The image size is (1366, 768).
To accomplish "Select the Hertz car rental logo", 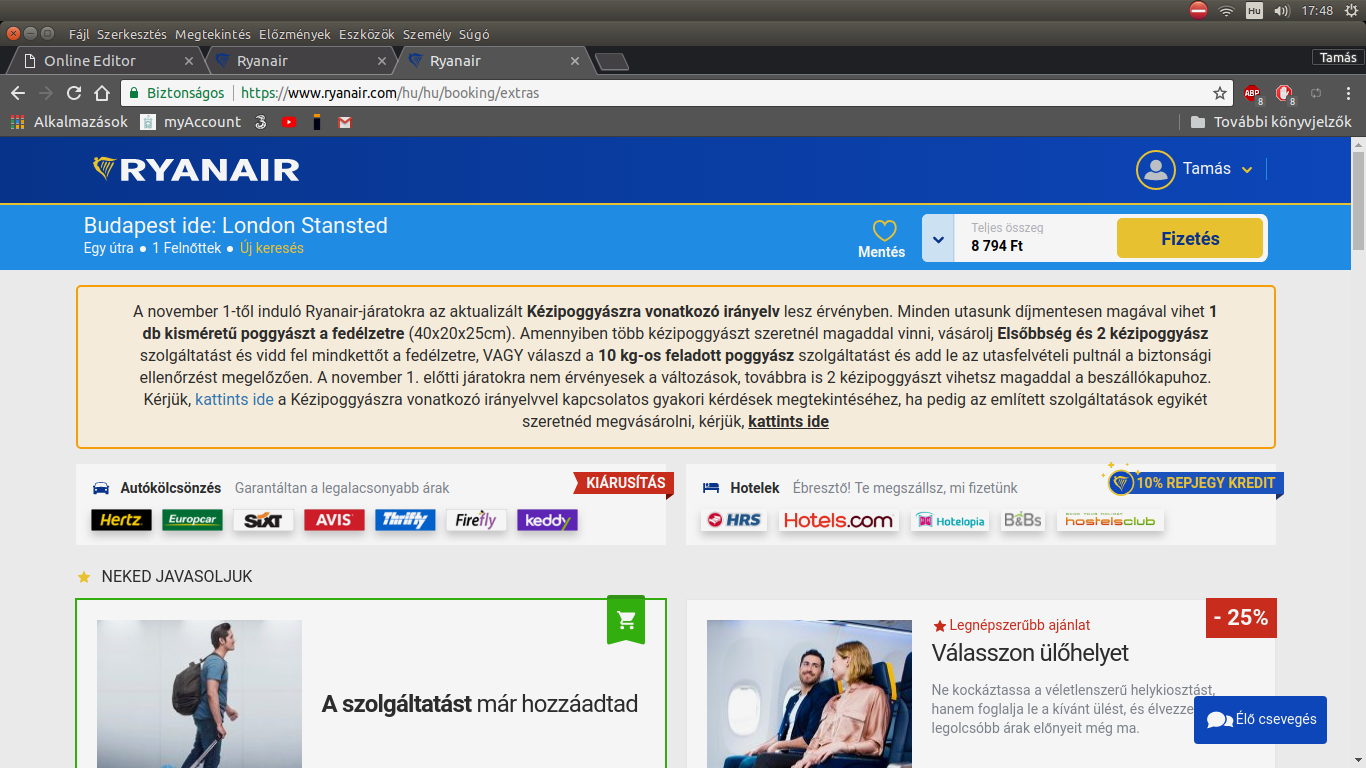I will 121,520.
